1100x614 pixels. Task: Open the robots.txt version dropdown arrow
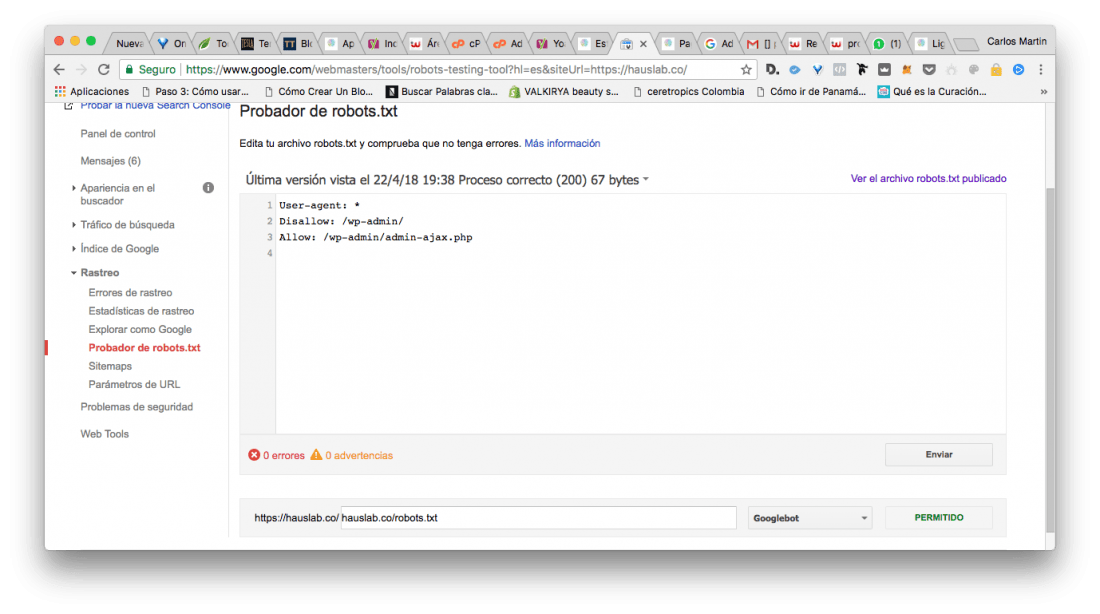pyautogui.click(x=646, y=180)
